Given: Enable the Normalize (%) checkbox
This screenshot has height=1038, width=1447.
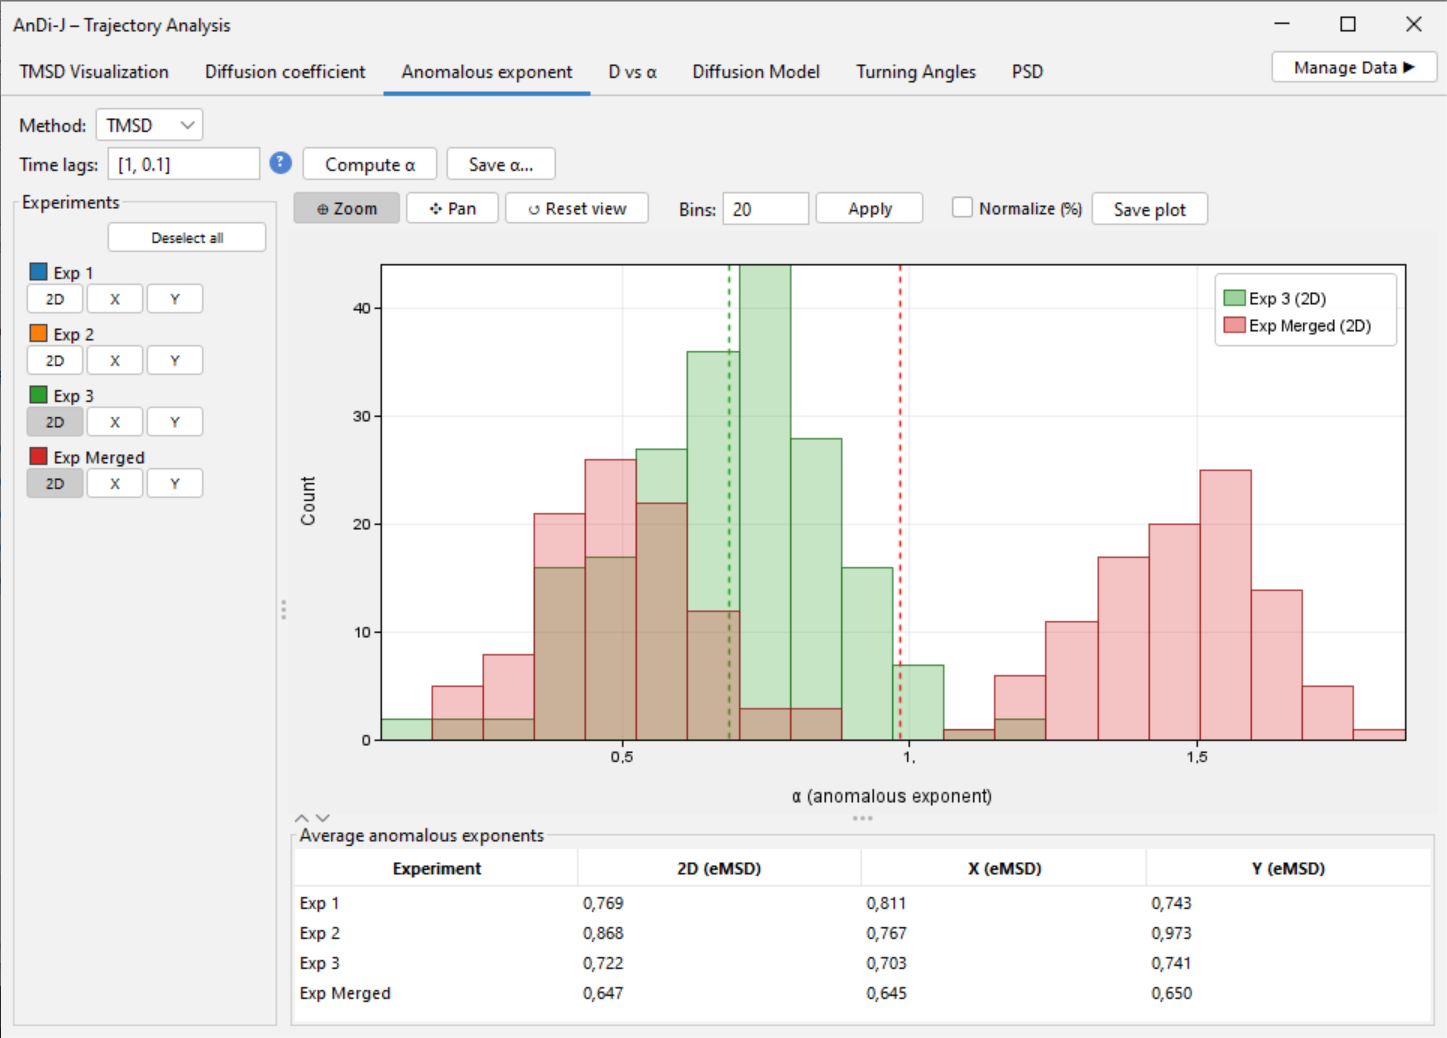Looking at the screenshot, I should click(x=962, y=208).
